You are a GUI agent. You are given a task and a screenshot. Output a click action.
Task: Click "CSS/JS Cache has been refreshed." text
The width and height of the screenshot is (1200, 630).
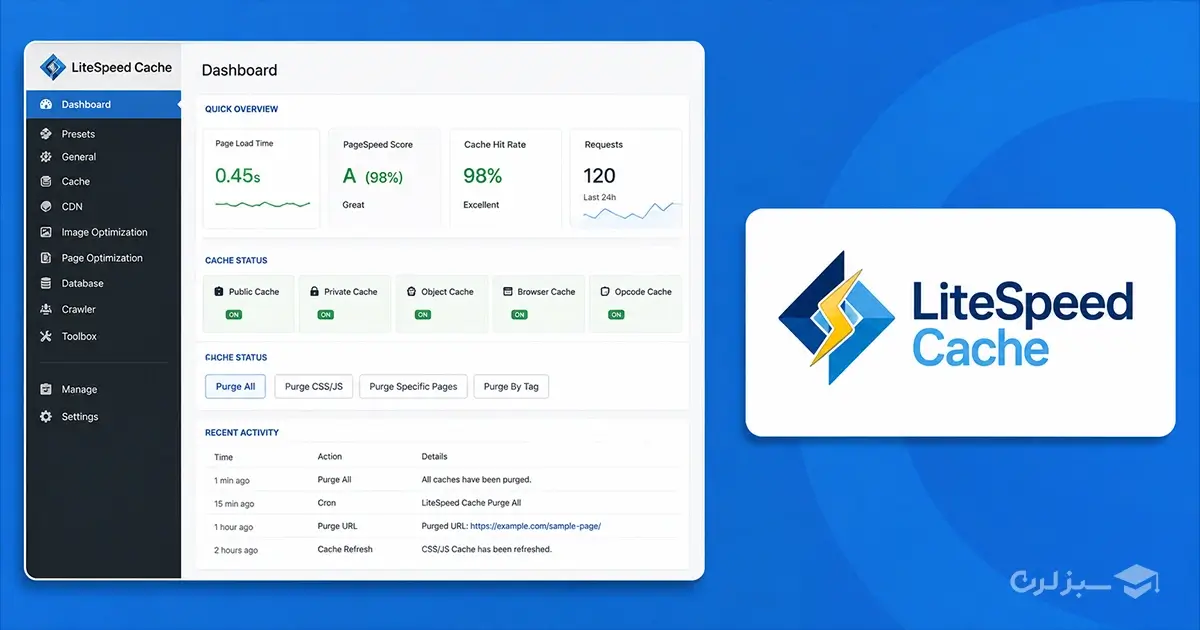(487, 549)
